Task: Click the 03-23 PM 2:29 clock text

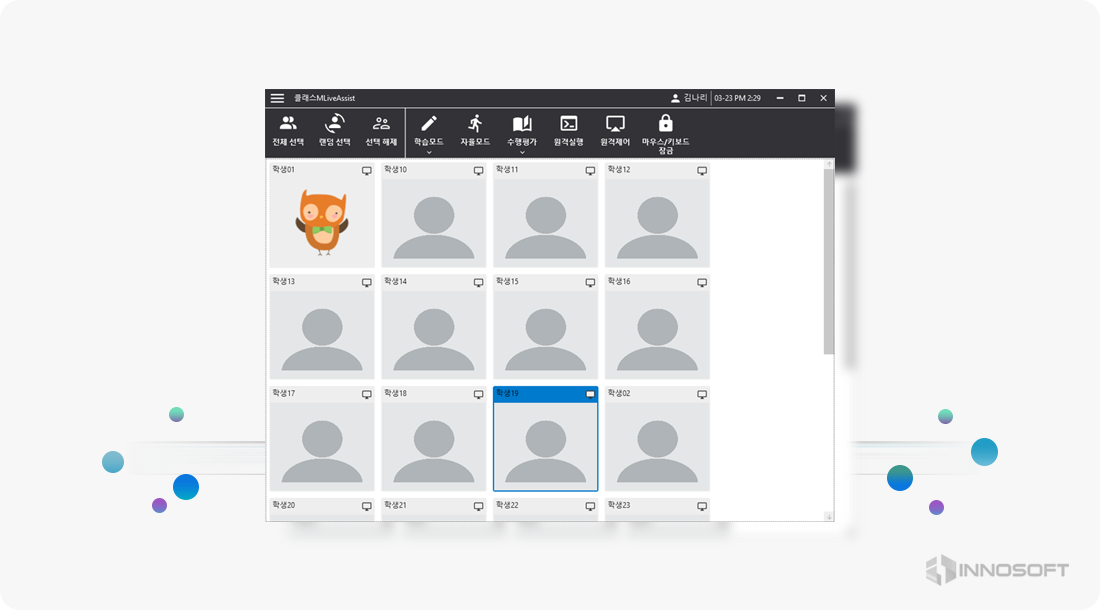Action: pos(737,98)
